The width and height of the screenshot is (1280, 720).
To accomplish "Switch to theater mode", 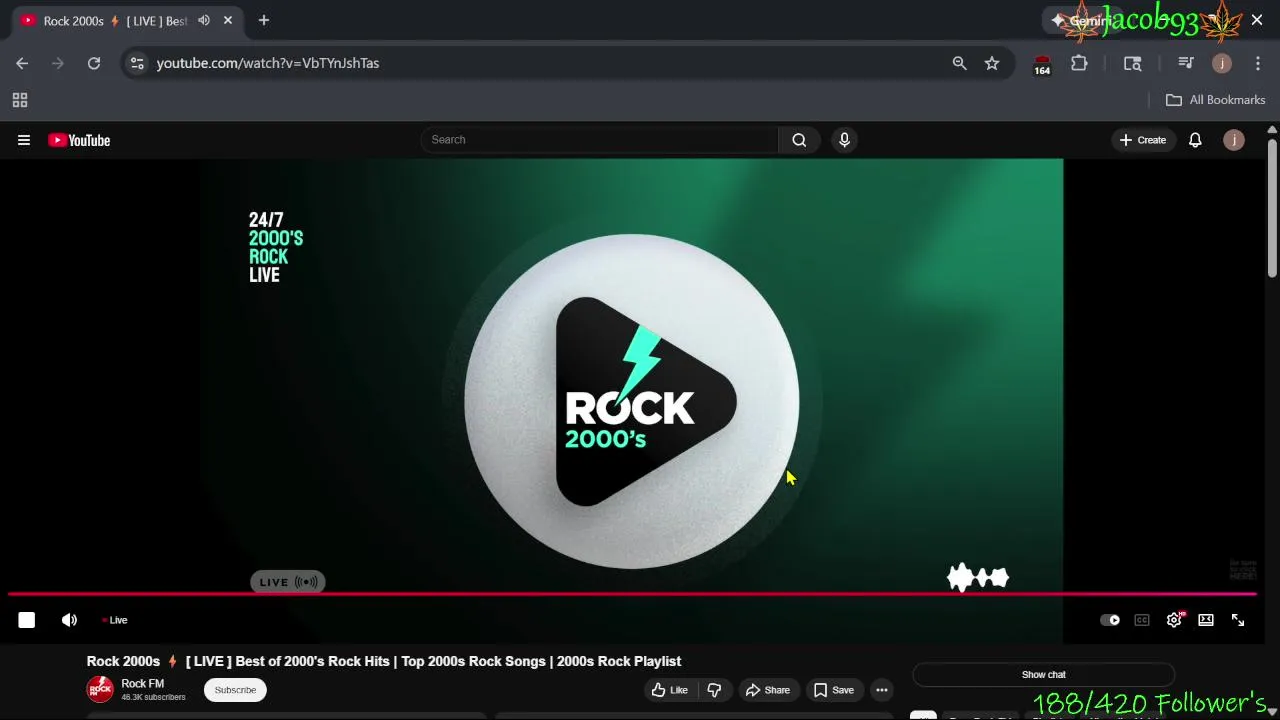I will (x=1206, y=620).
